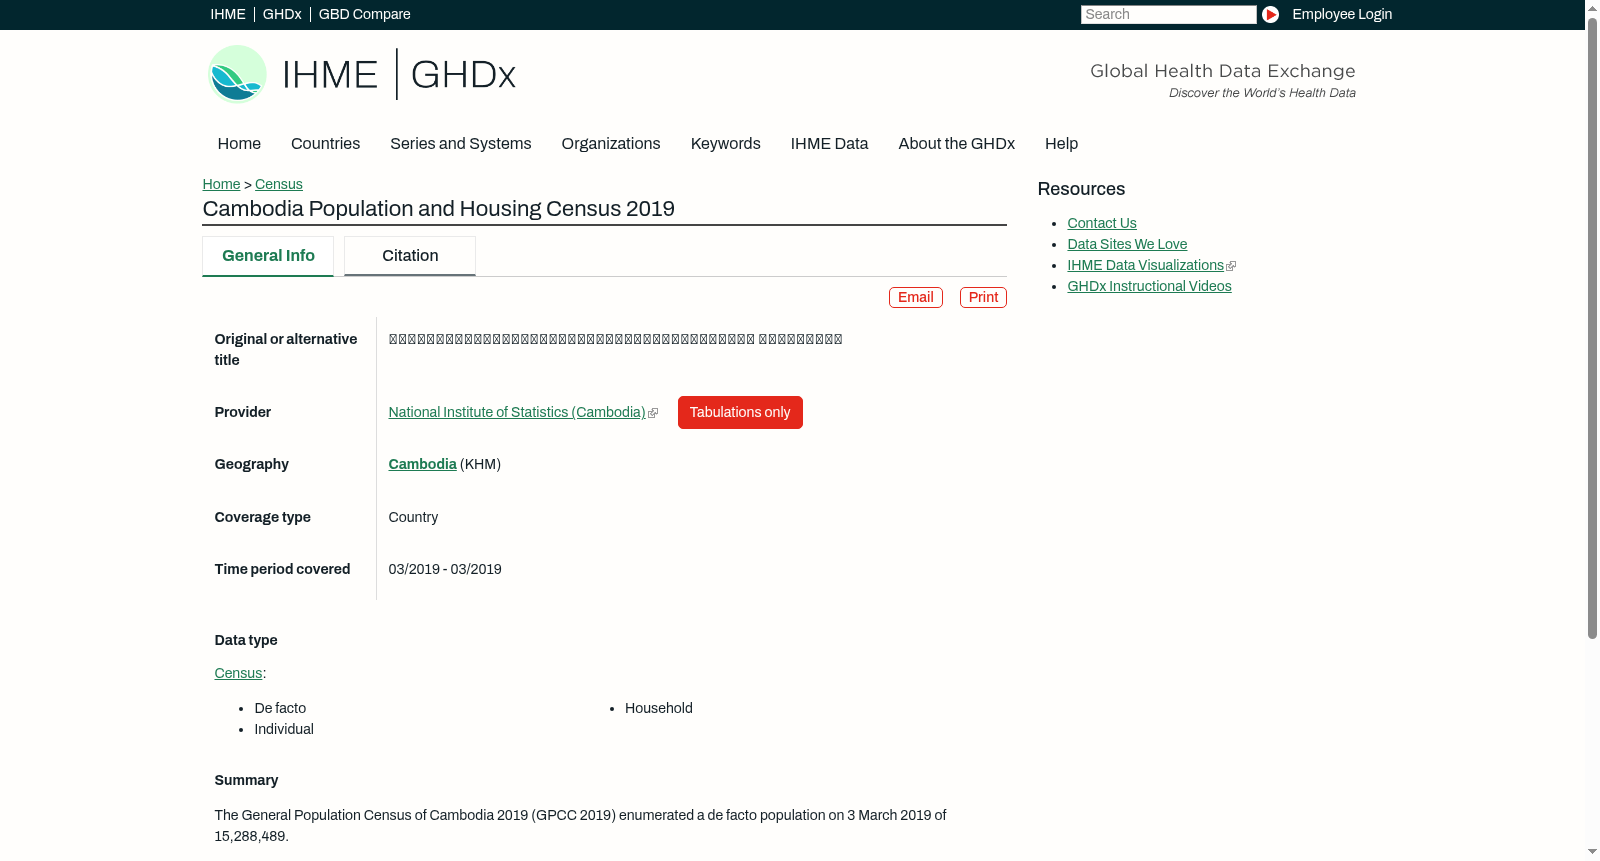Click the Email button

[x=916, y=298]
